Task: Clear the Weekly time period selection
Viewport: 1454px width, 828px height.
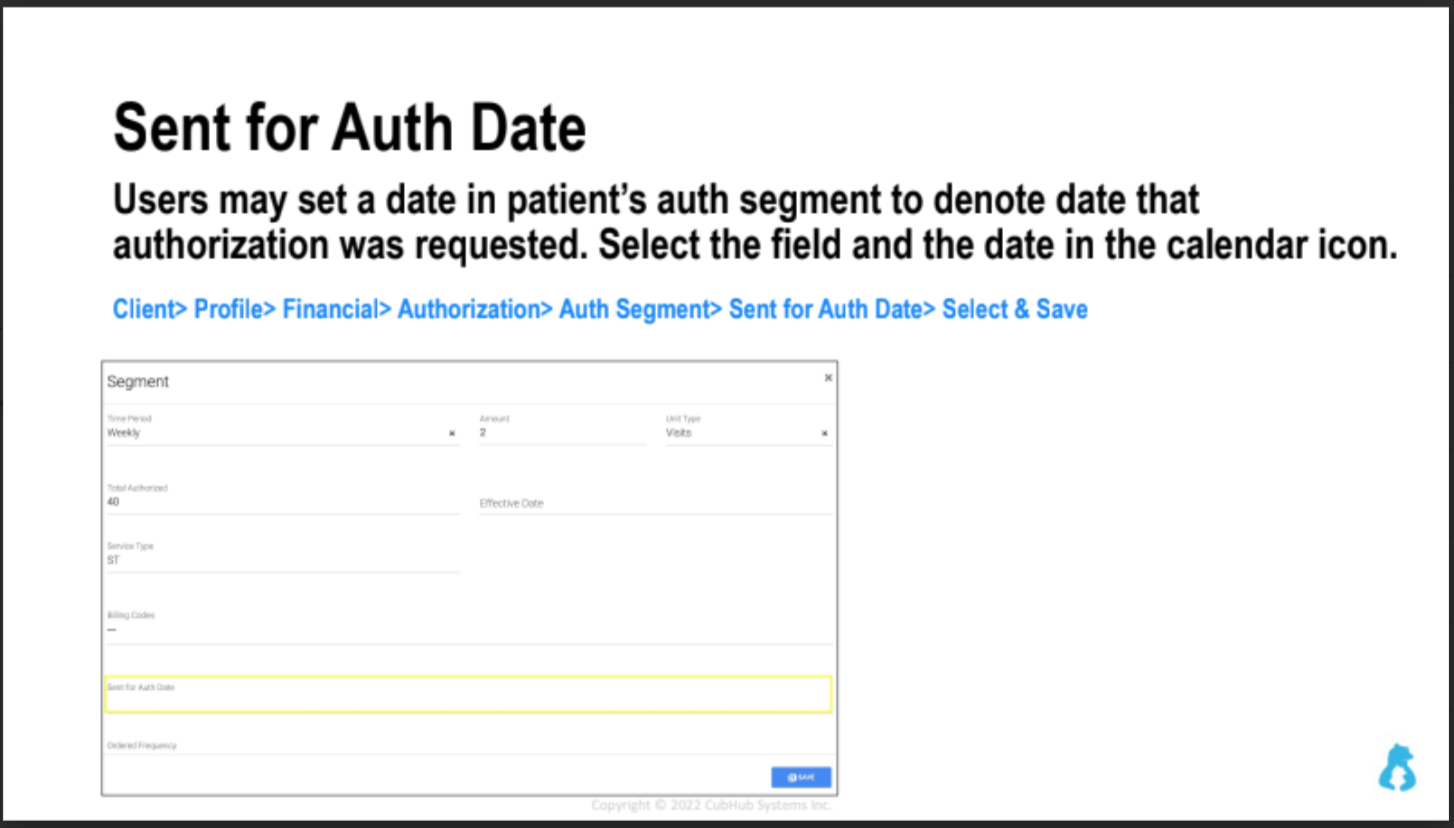Action: (452, 434)
